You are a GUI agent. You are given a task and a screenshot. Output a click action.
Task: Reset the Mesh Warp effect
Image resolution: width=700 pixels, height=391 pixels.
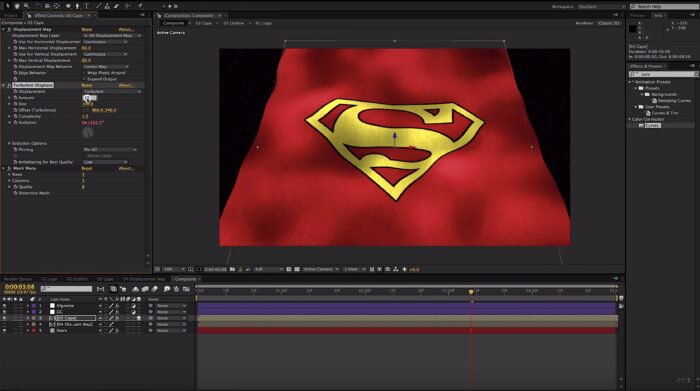tap(87, 168)
